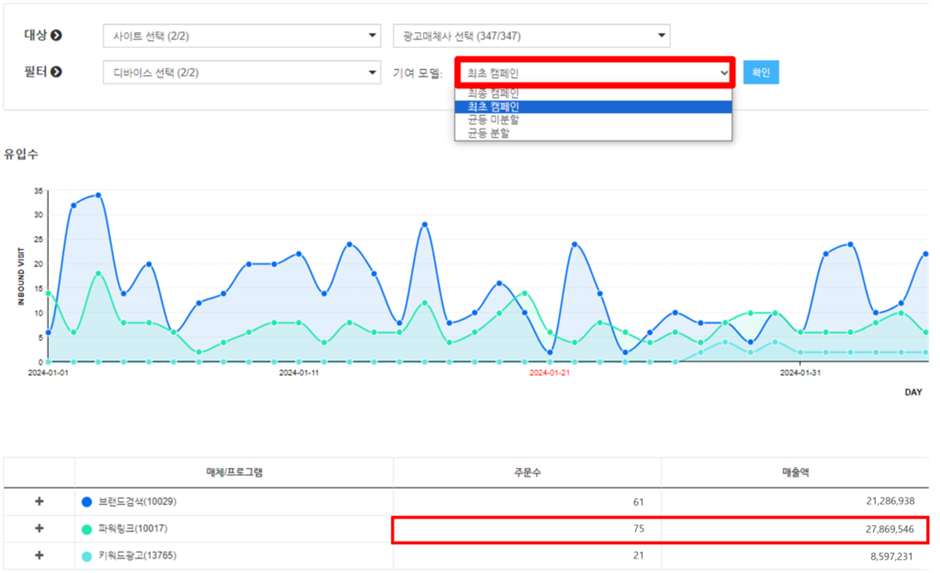Click the 2024-01-21 date label on chart axis
Viewport: 940px width, 573px height.
(549, 373)
